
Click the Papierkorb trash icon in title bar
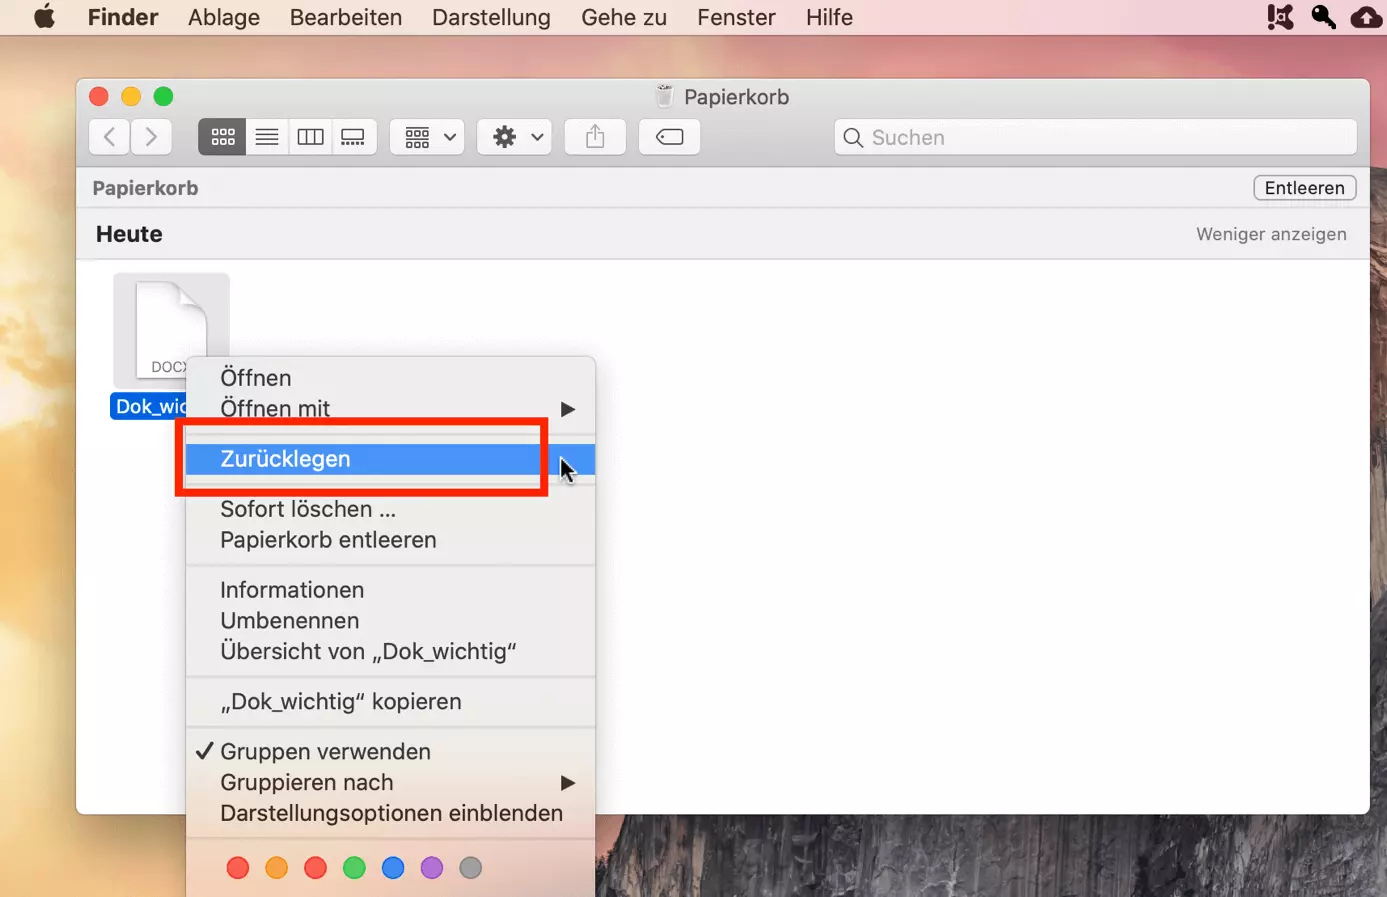click(x=665, y=96)
